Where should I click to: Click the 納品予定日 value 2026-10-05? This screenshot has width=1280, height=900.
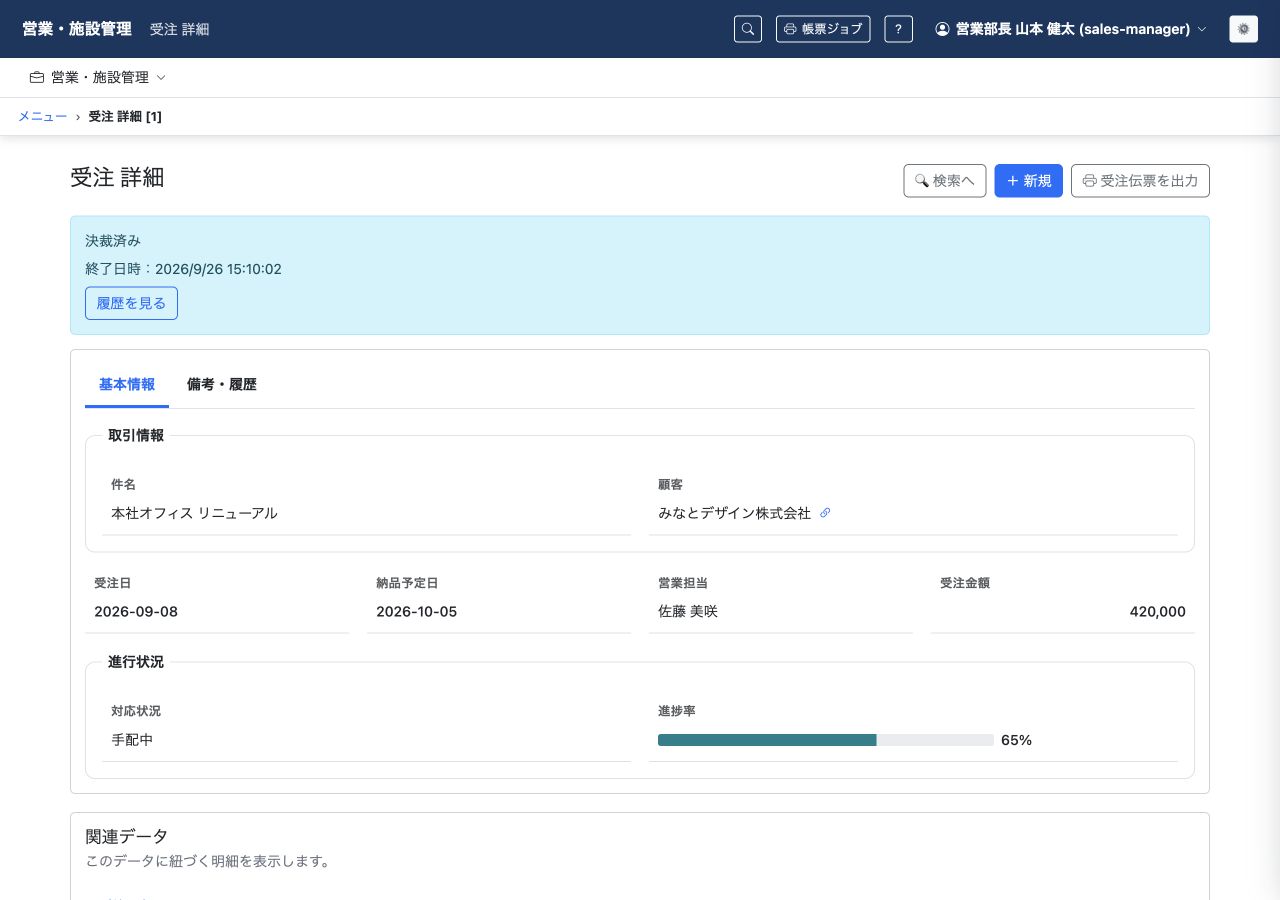pos(417,611)
